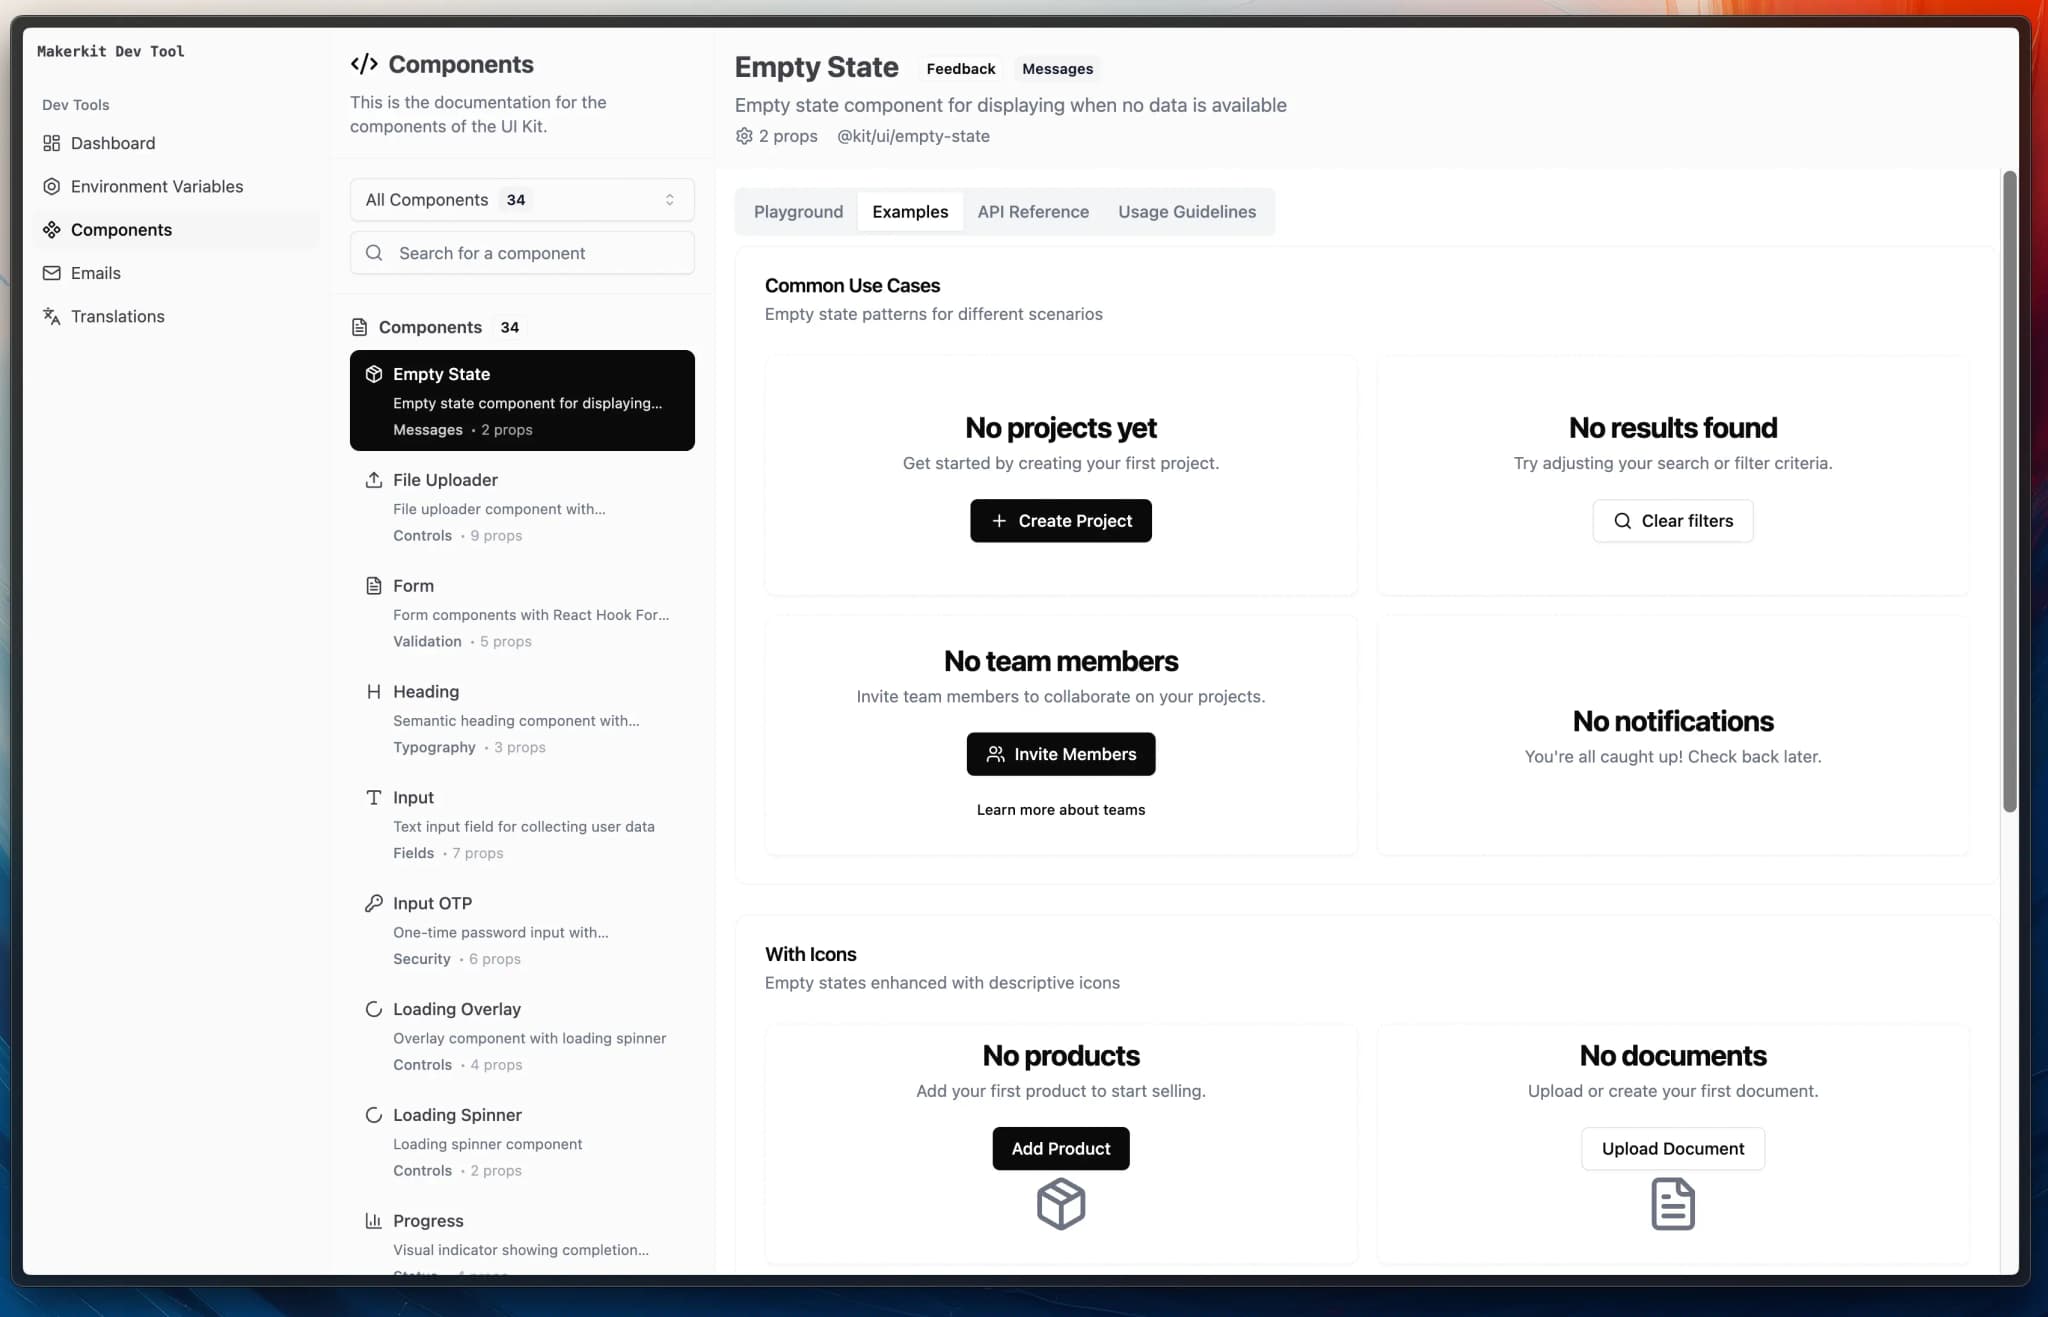Switch to Usage Guidelines
2048x1317 pixels.
click(x=1187, y=211)
